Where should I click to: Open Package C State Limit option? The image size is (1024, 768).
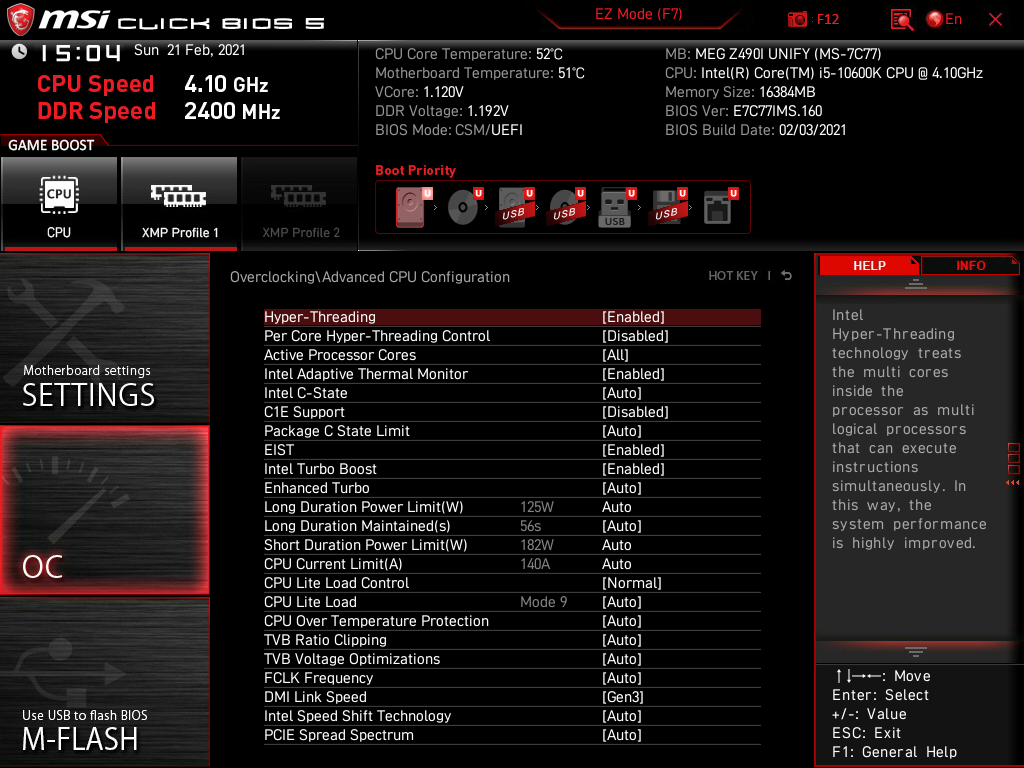512,430
